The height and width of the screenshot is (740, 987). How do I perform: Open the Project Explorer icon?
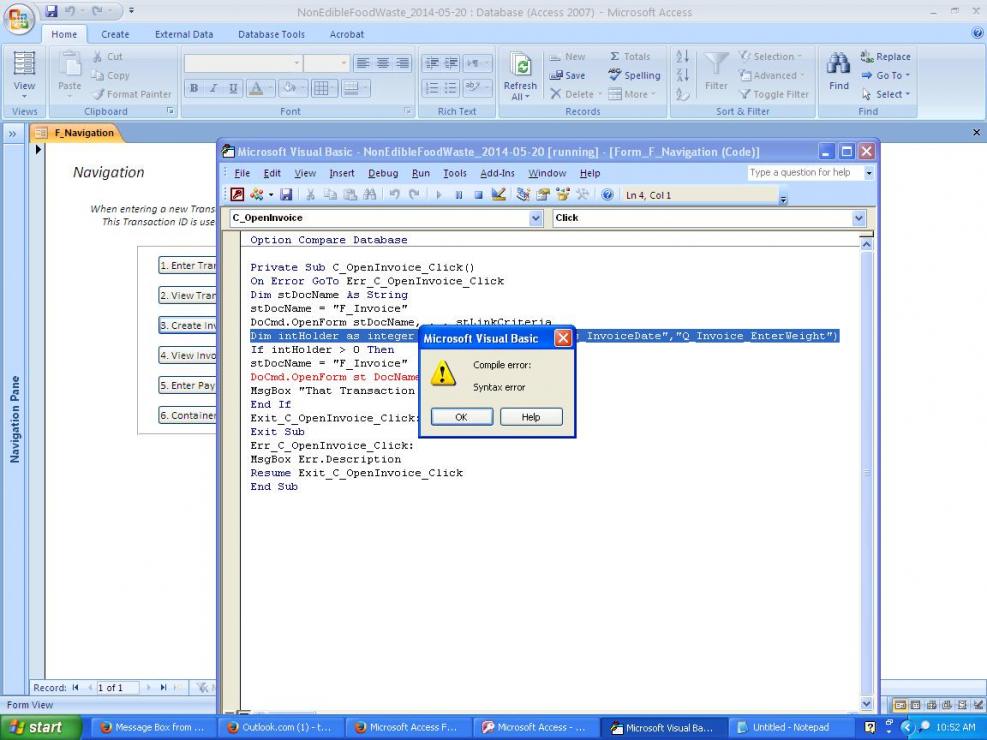(522, 195)
